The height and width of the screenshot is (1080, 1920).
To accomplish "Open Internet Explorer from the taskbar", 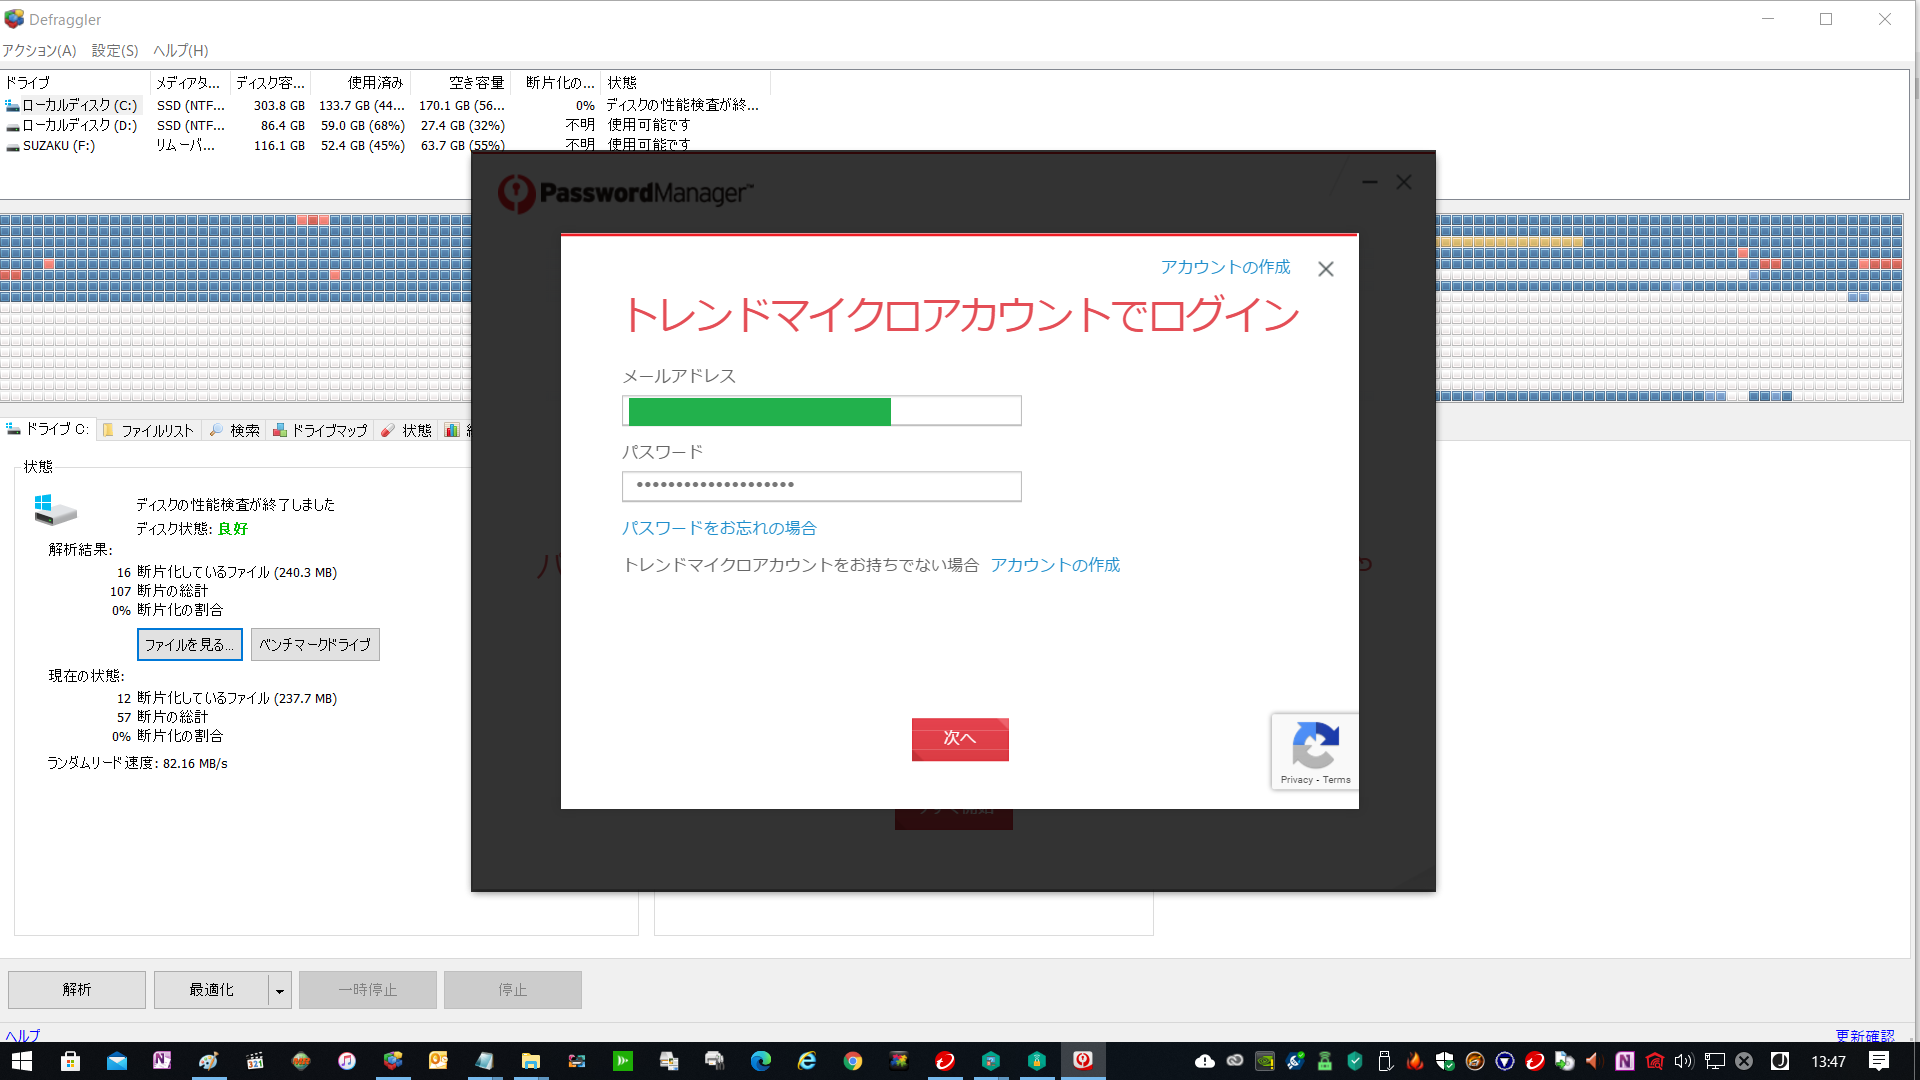I will click(x=807, y=1061).
